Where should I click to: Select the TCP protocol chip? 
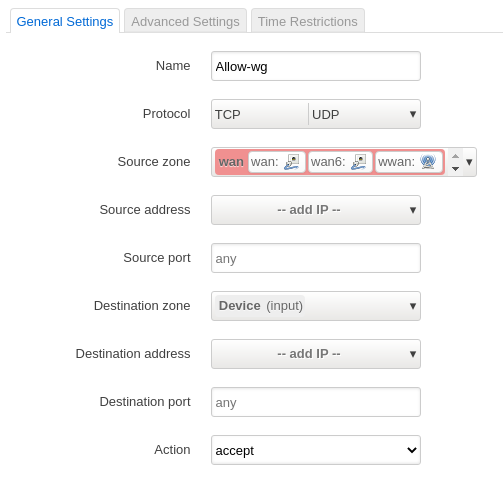(x=227, y=114)
